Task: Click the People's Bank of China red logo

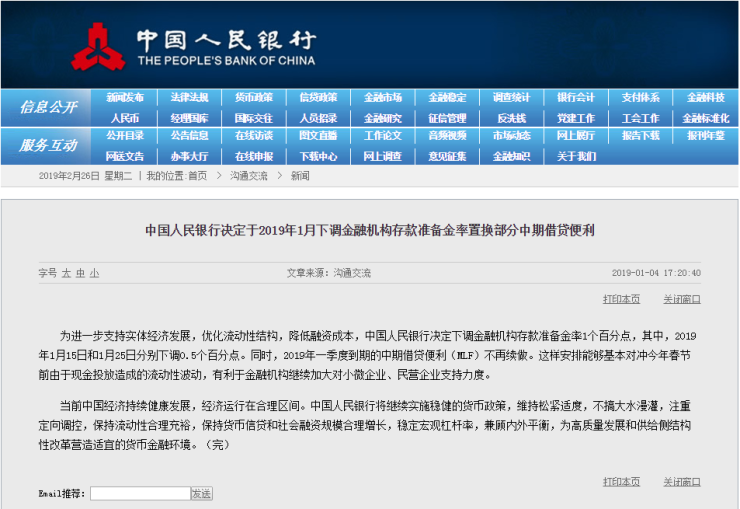Action: coord(98,47)
